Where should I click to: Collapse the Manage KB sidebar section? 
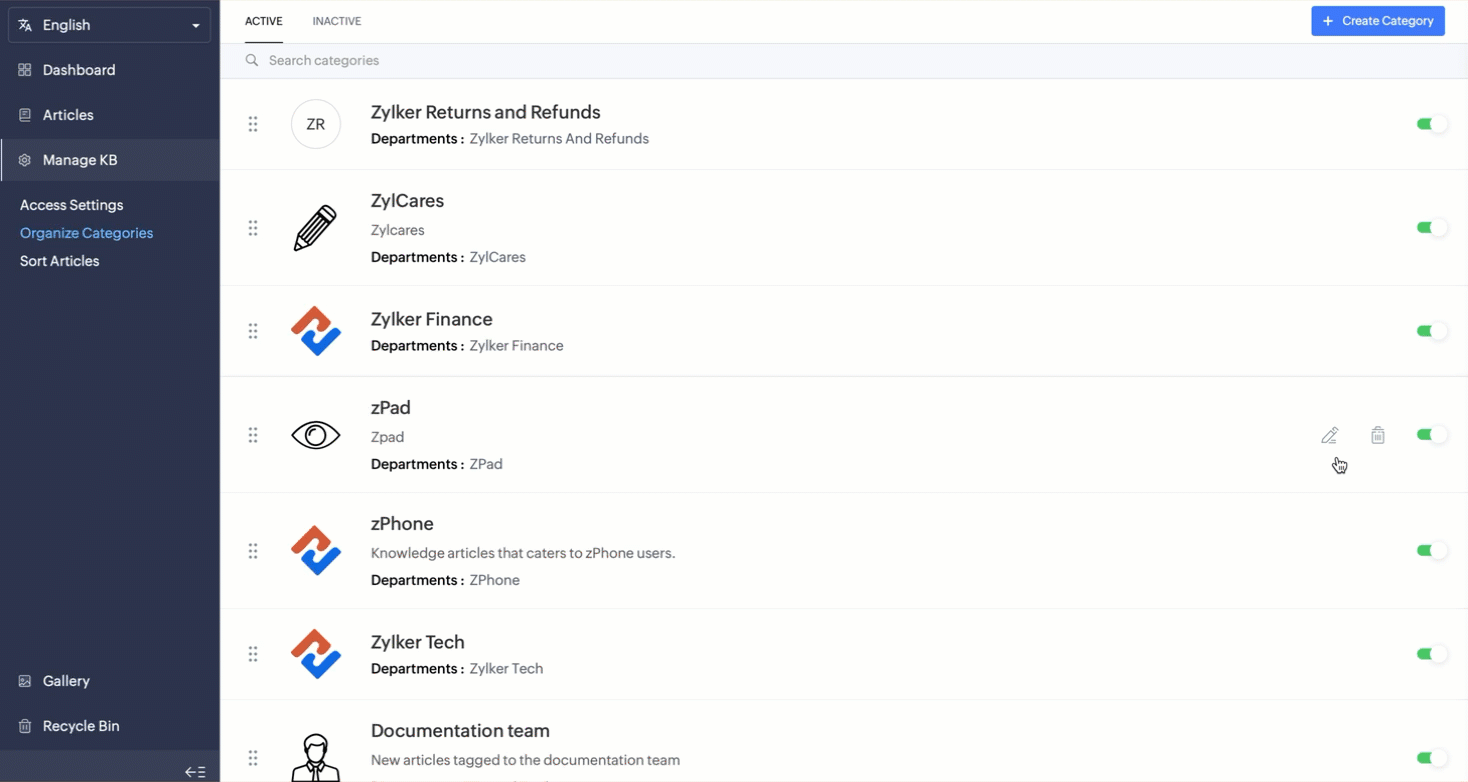pyautogui.click(x=80, y=160)
